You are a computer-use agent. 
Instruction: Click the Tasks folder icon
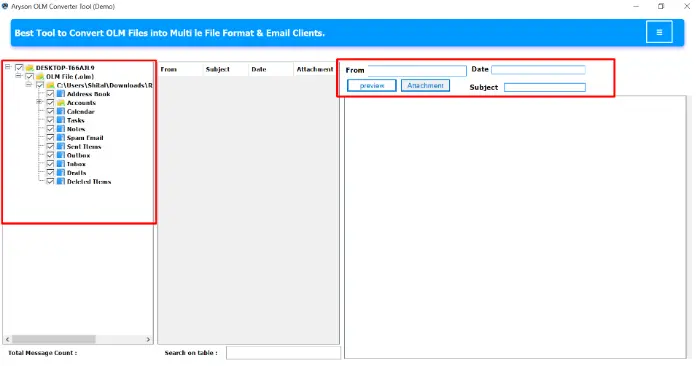click(61, 121)
